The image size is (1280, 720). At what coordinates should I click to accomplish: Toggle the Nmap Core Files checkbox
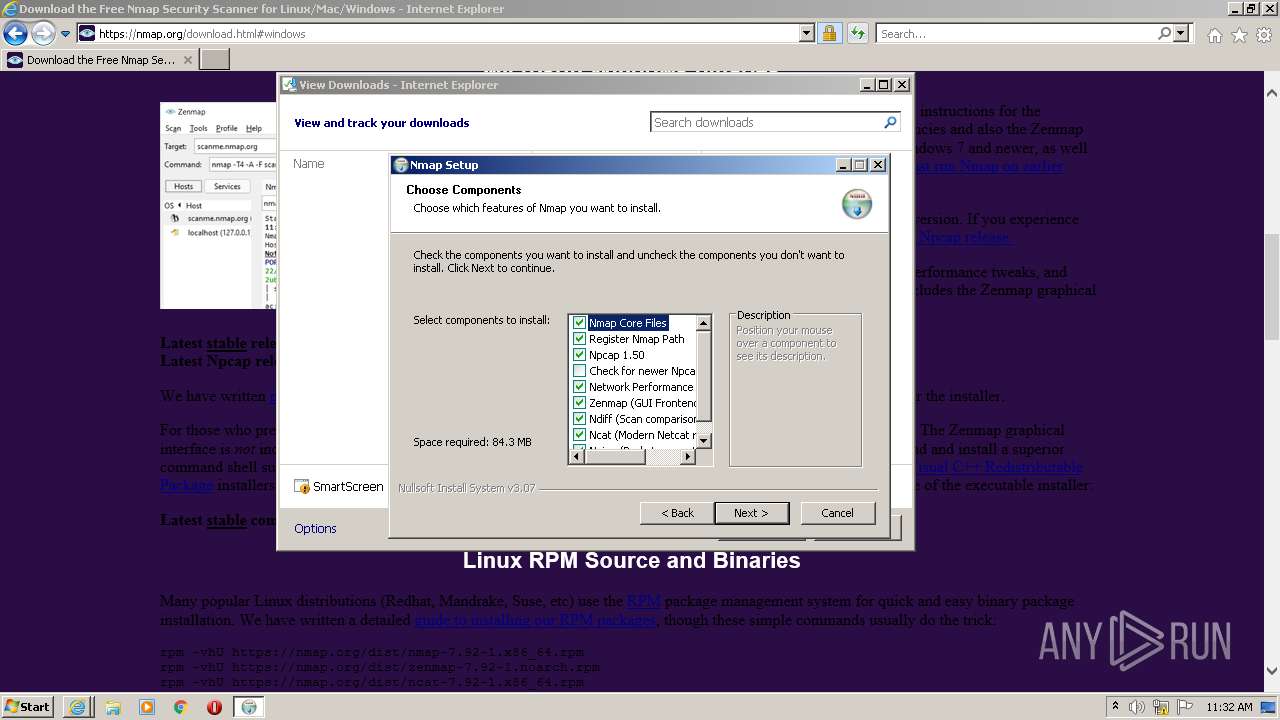click(579, 323)
